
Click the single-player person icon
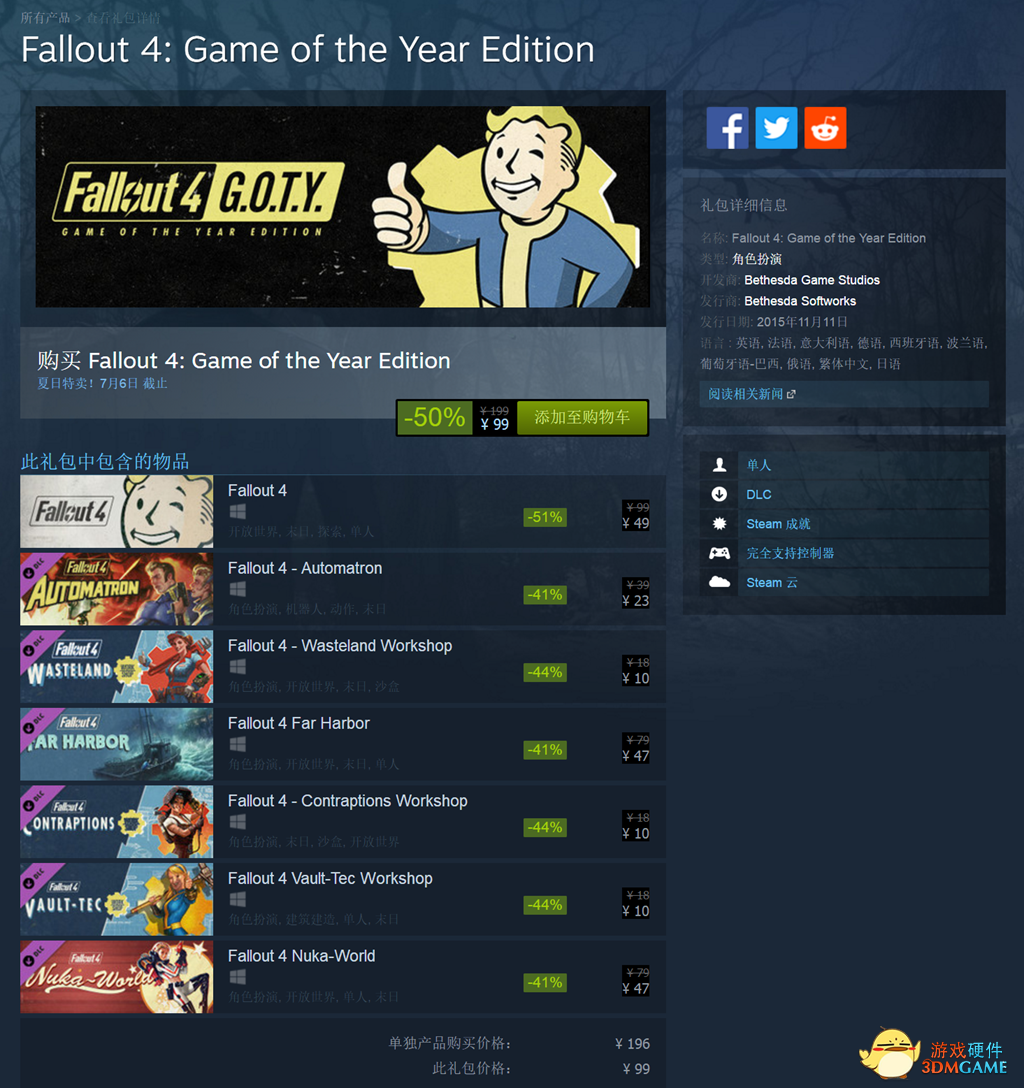tap(719, 465)
